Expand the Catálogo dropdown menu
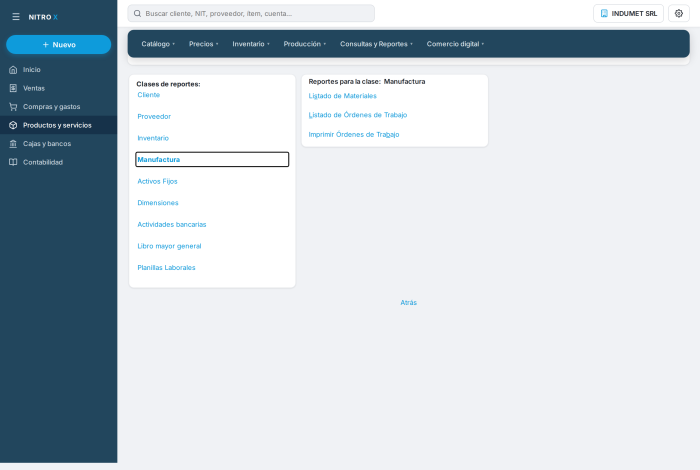The height and width of the screenshot is (470, 700). (x=158, y=44)
